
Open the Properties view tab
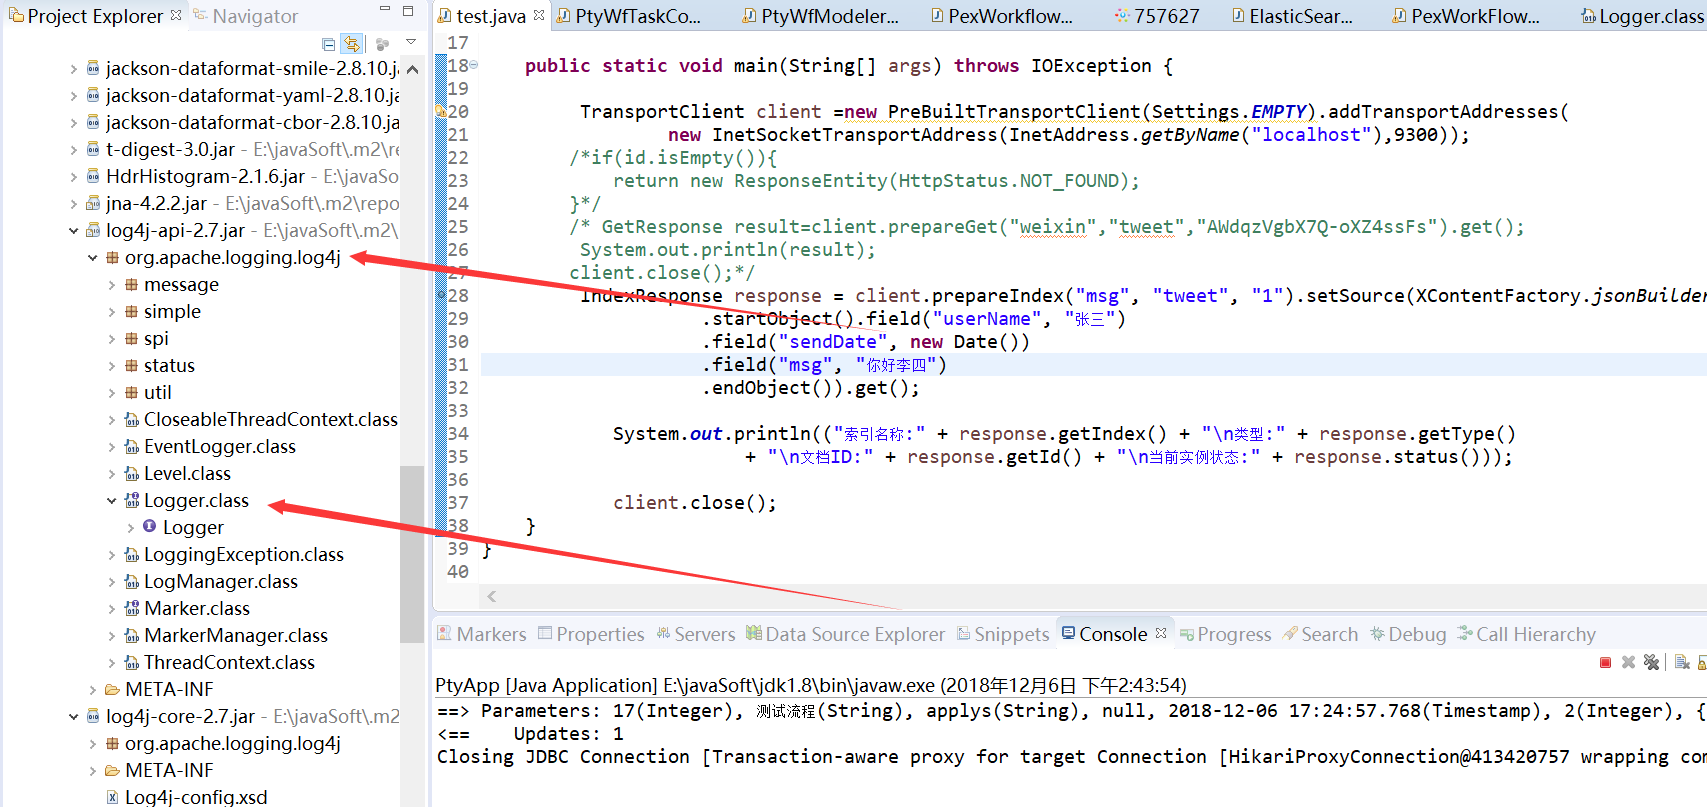click(591, 634)
